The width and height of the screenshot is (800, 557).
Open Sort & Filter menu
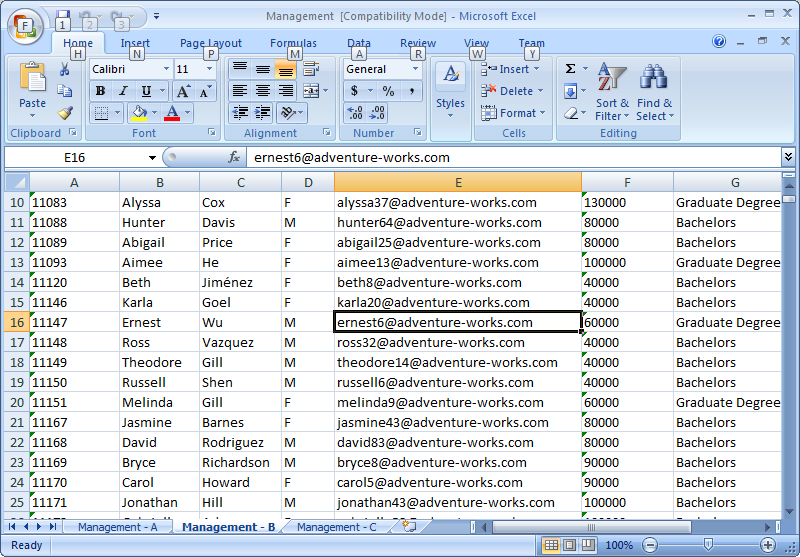pos(612,92)
